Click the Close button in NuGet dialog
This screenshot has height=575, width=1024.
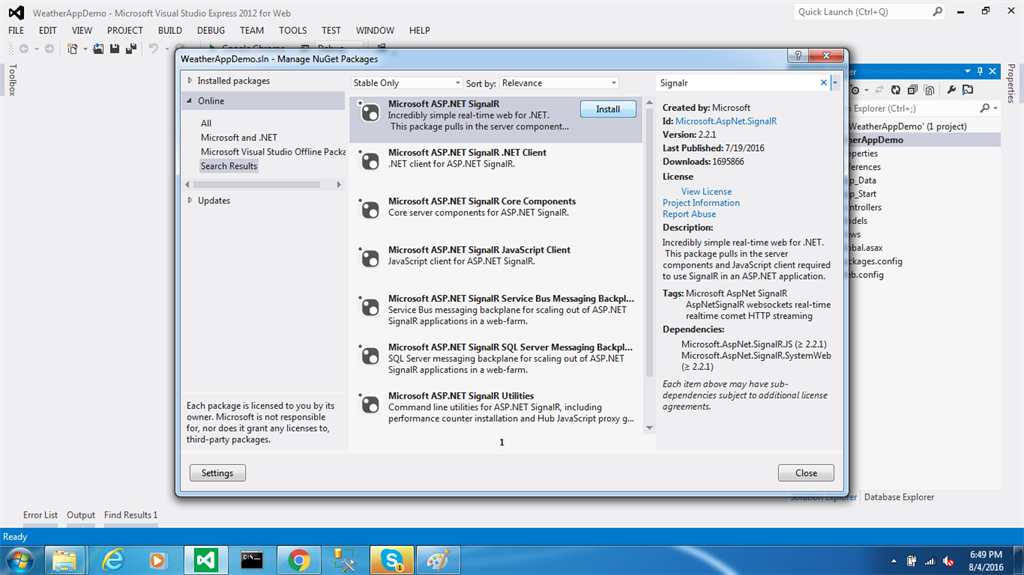coord(806,473)
